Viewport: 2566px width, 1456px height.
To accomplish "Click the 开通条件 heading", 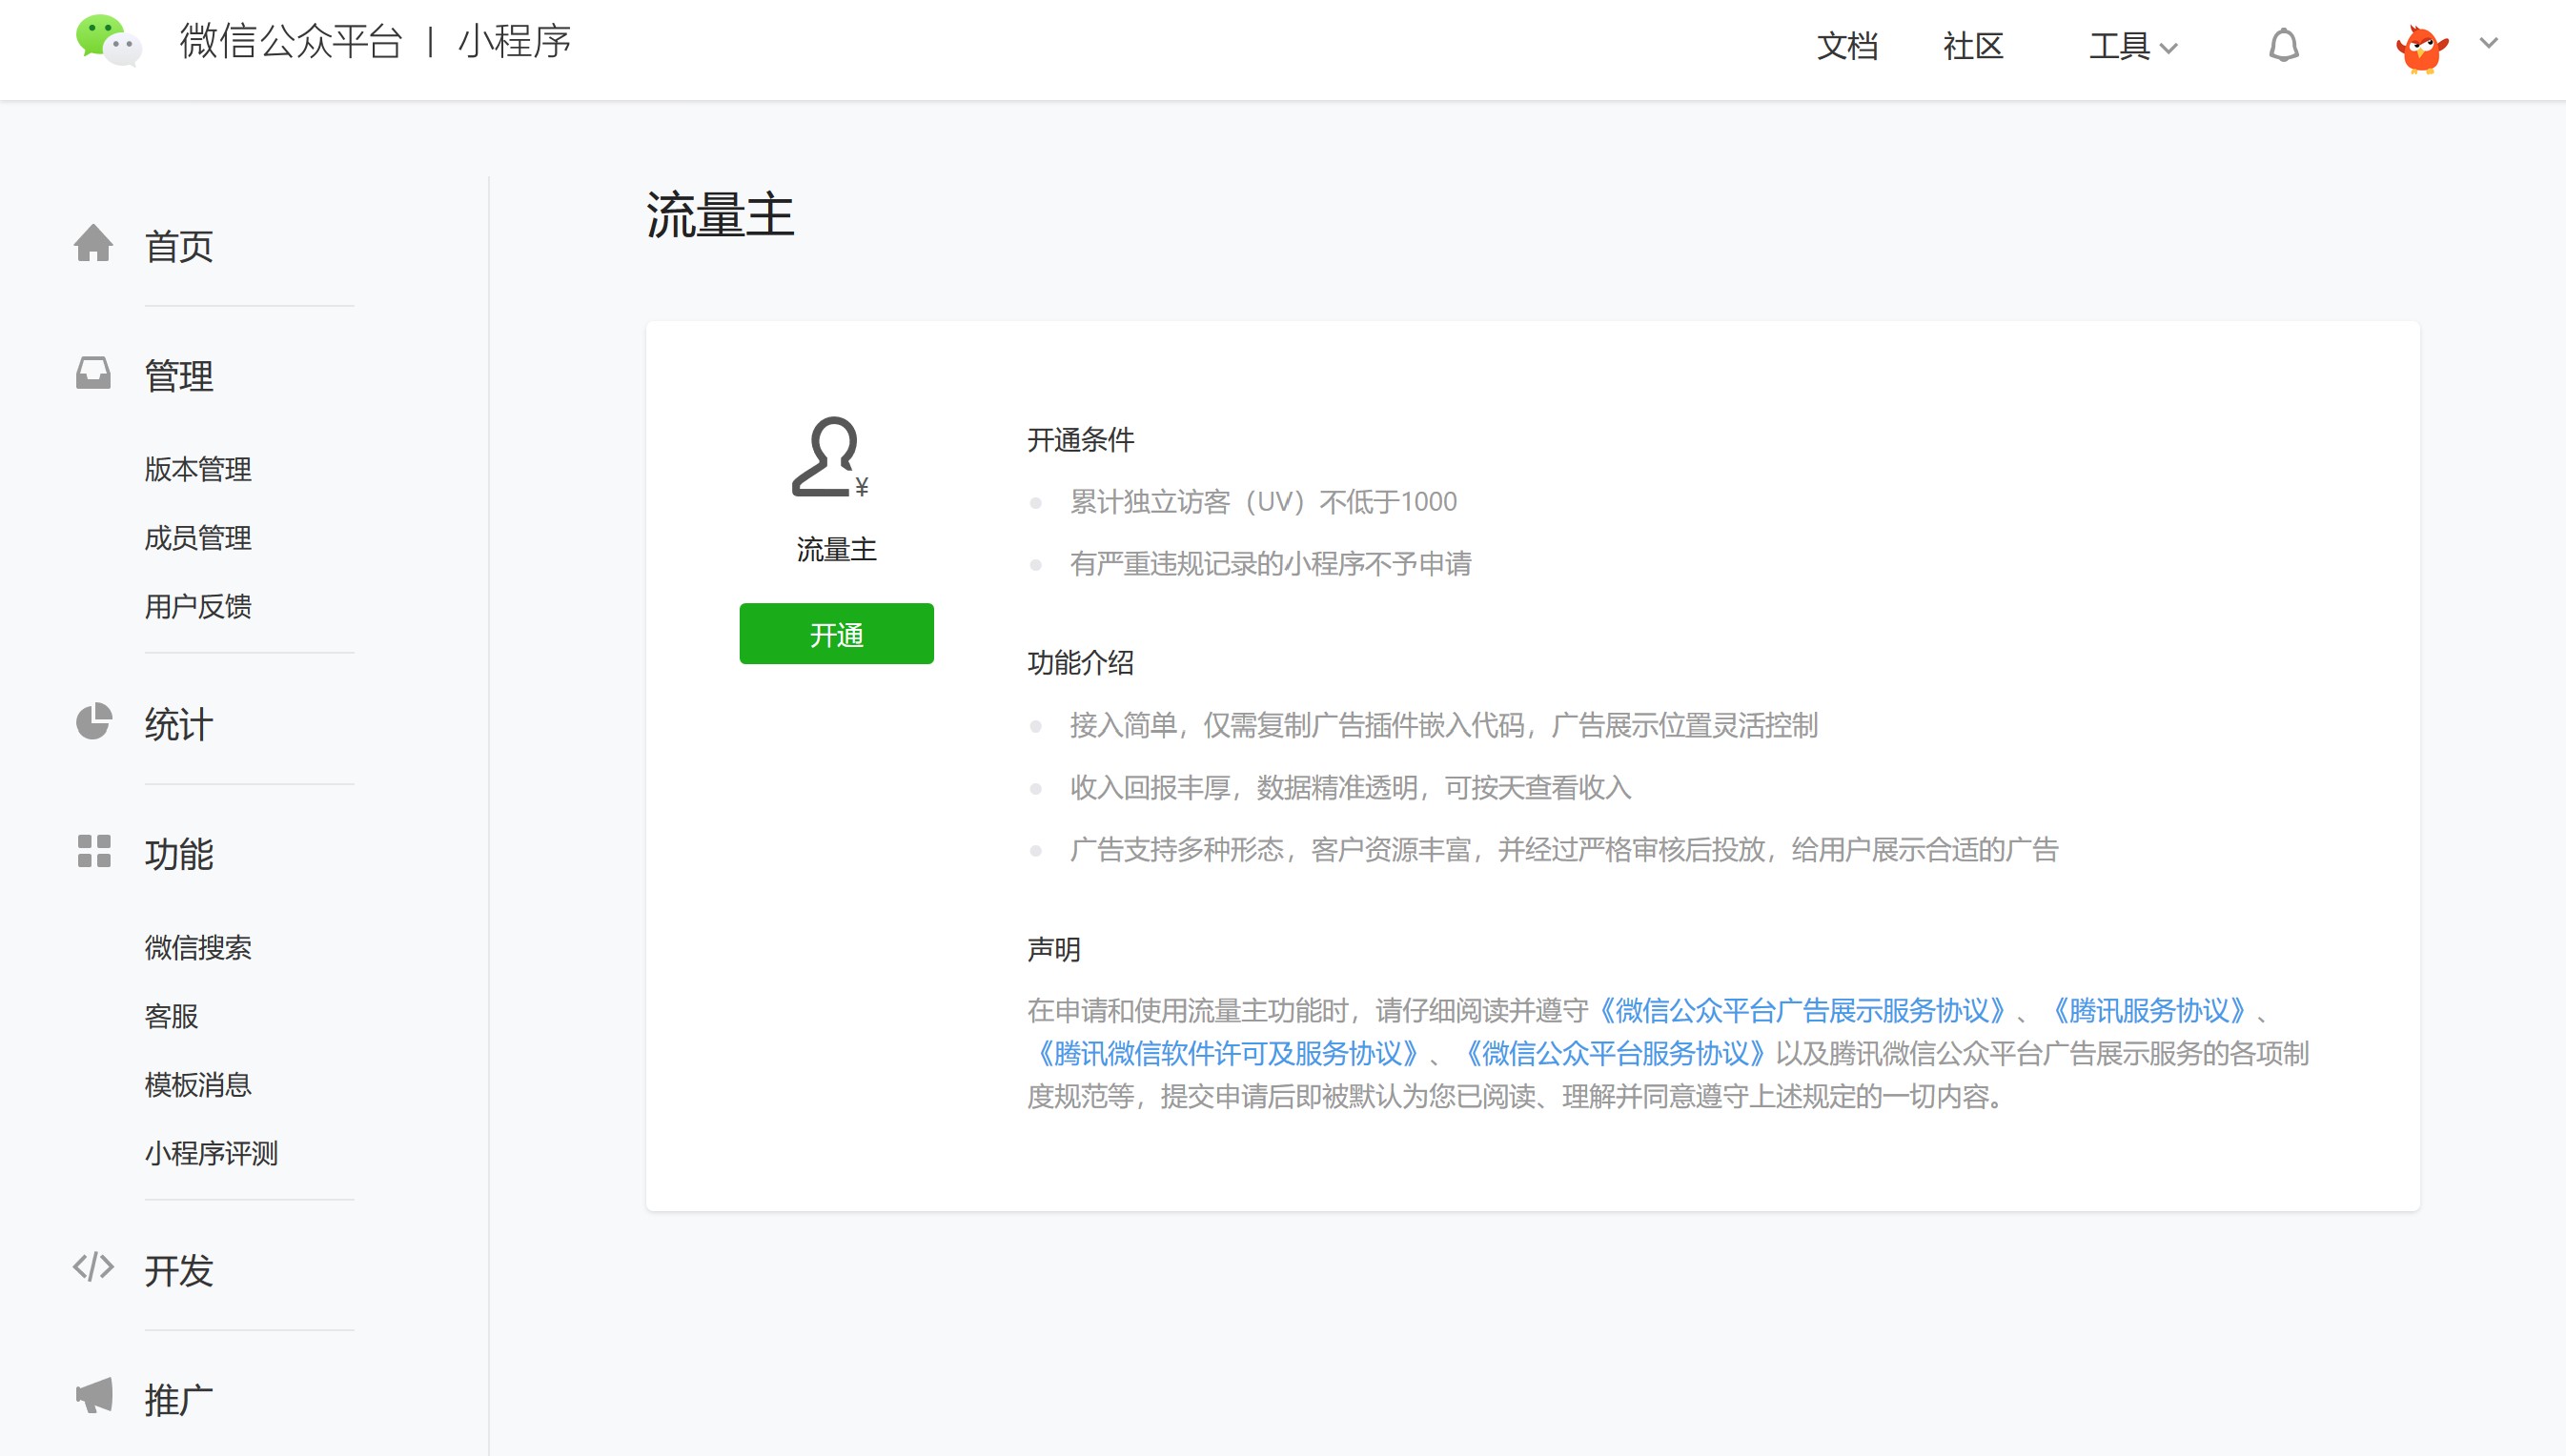I will point(1081,440).
